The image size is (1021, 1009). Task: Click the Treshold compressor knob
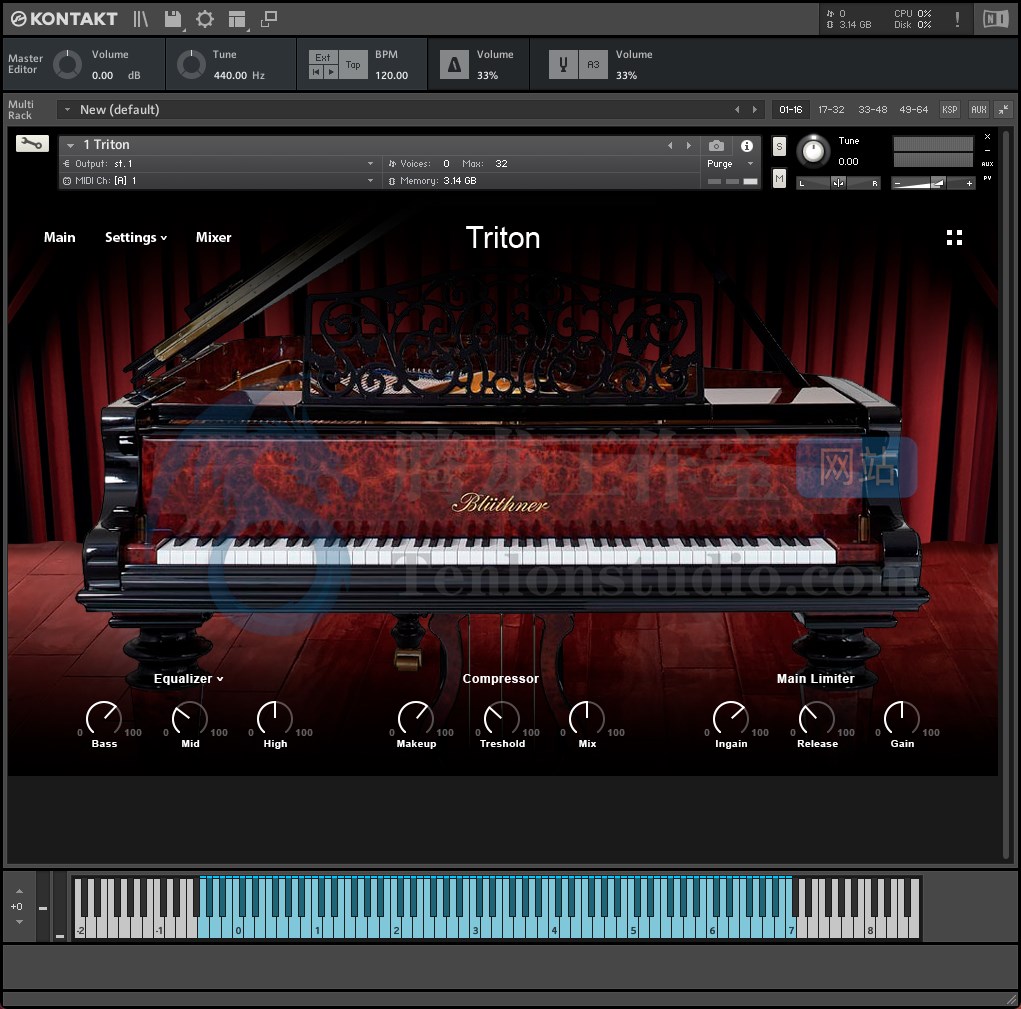click(501, 719)
